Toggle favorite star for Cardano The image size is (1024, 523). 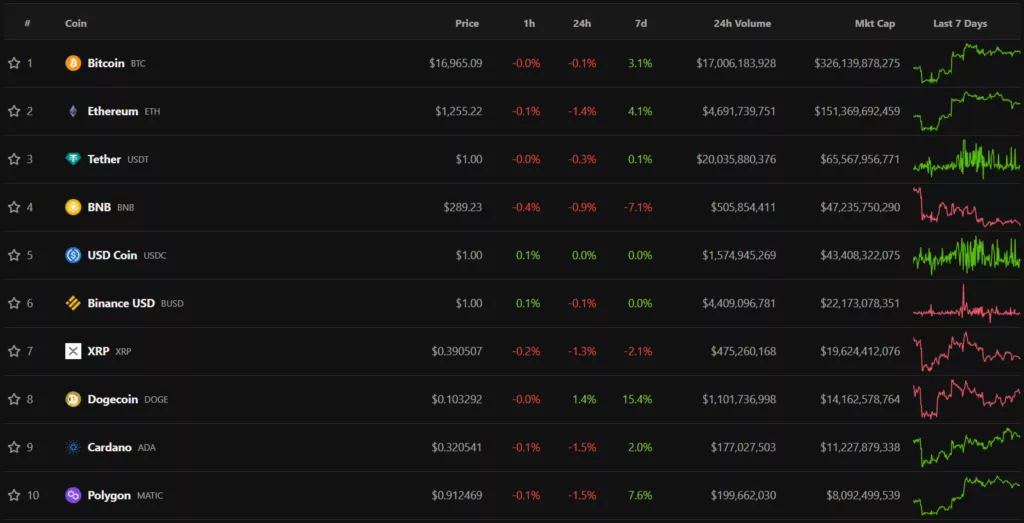tap(14, 447)
